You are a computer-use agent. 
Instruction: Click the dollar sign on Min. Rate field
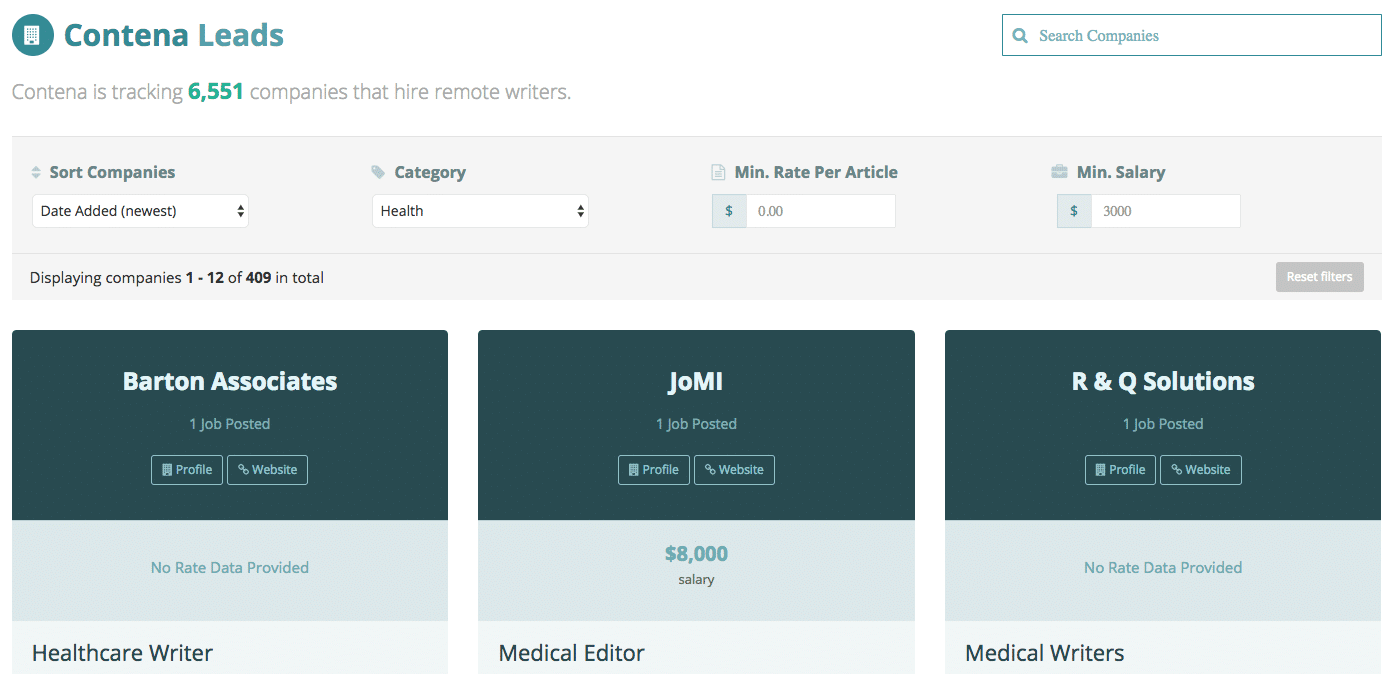[x=729, y=211]
